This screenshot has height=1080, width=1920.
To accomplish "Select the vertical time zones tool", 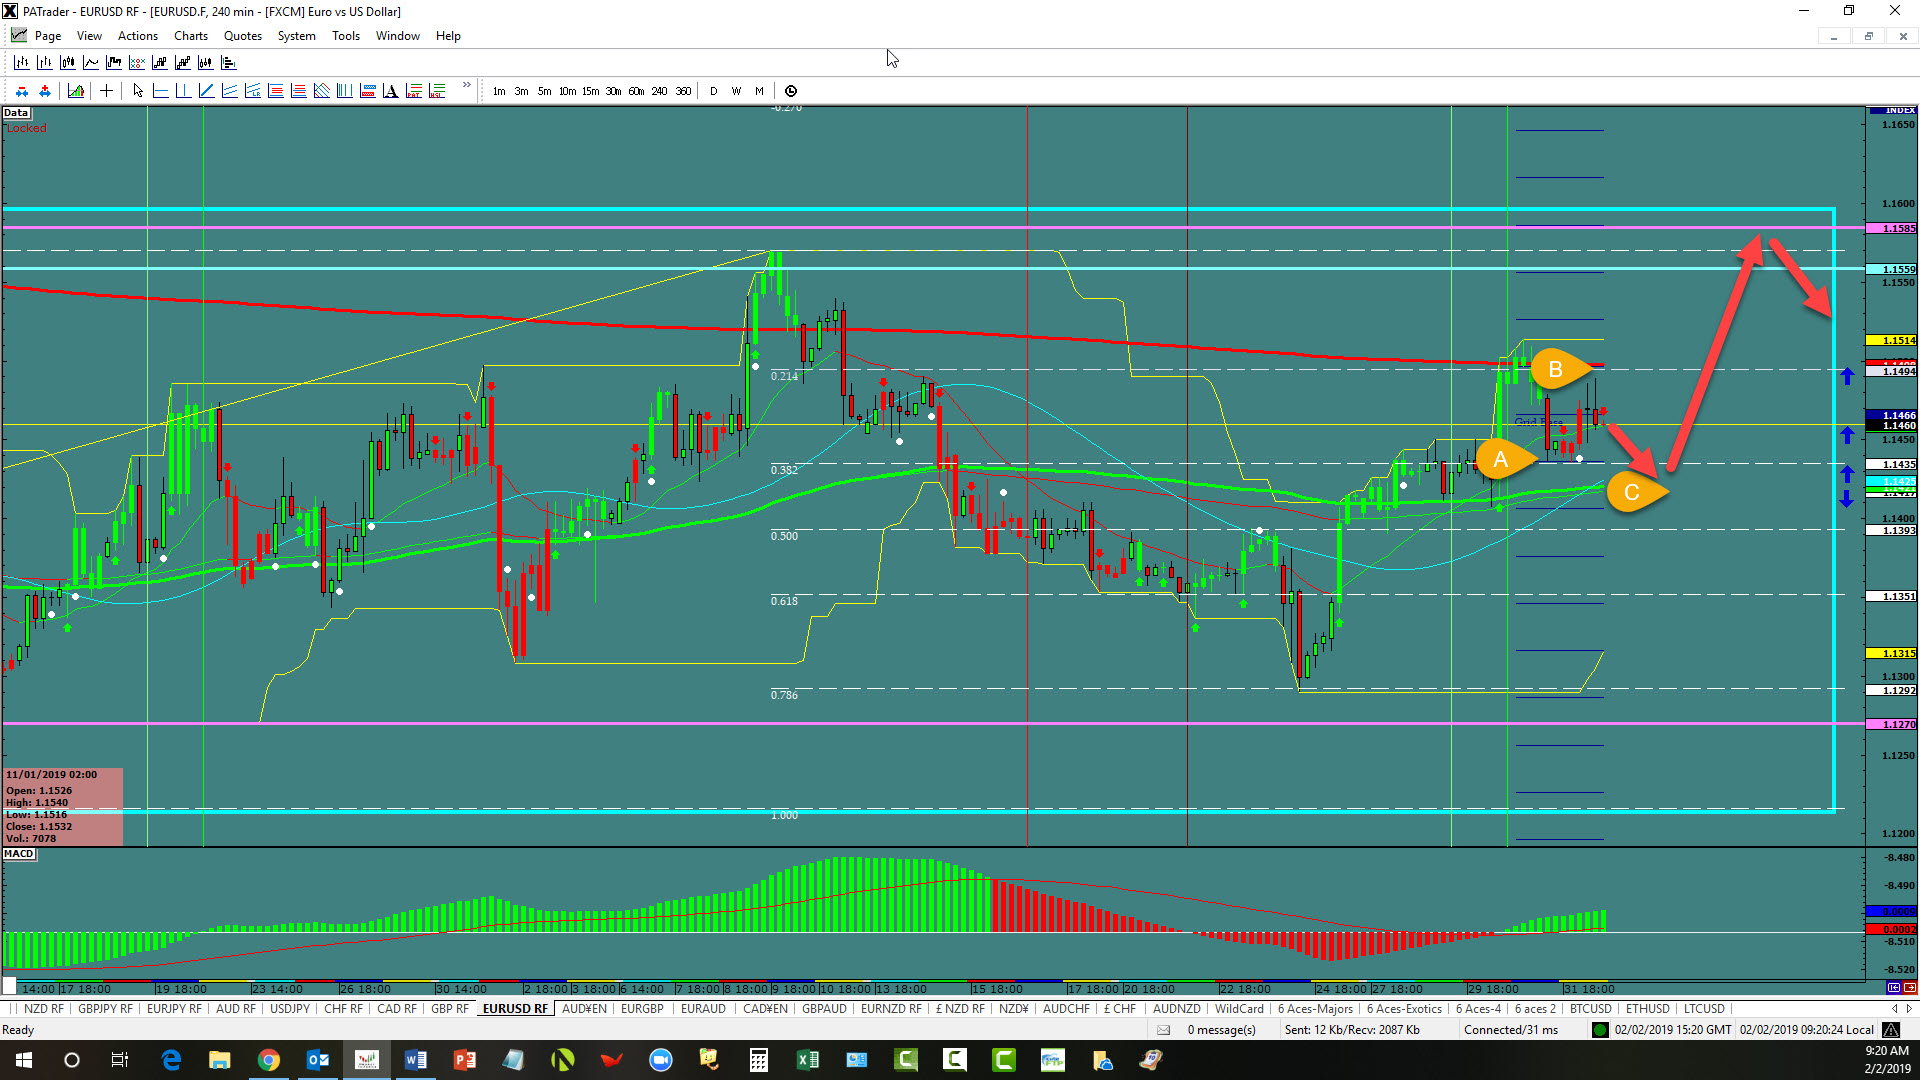I will pyautogui.click(x=344, y=91).
